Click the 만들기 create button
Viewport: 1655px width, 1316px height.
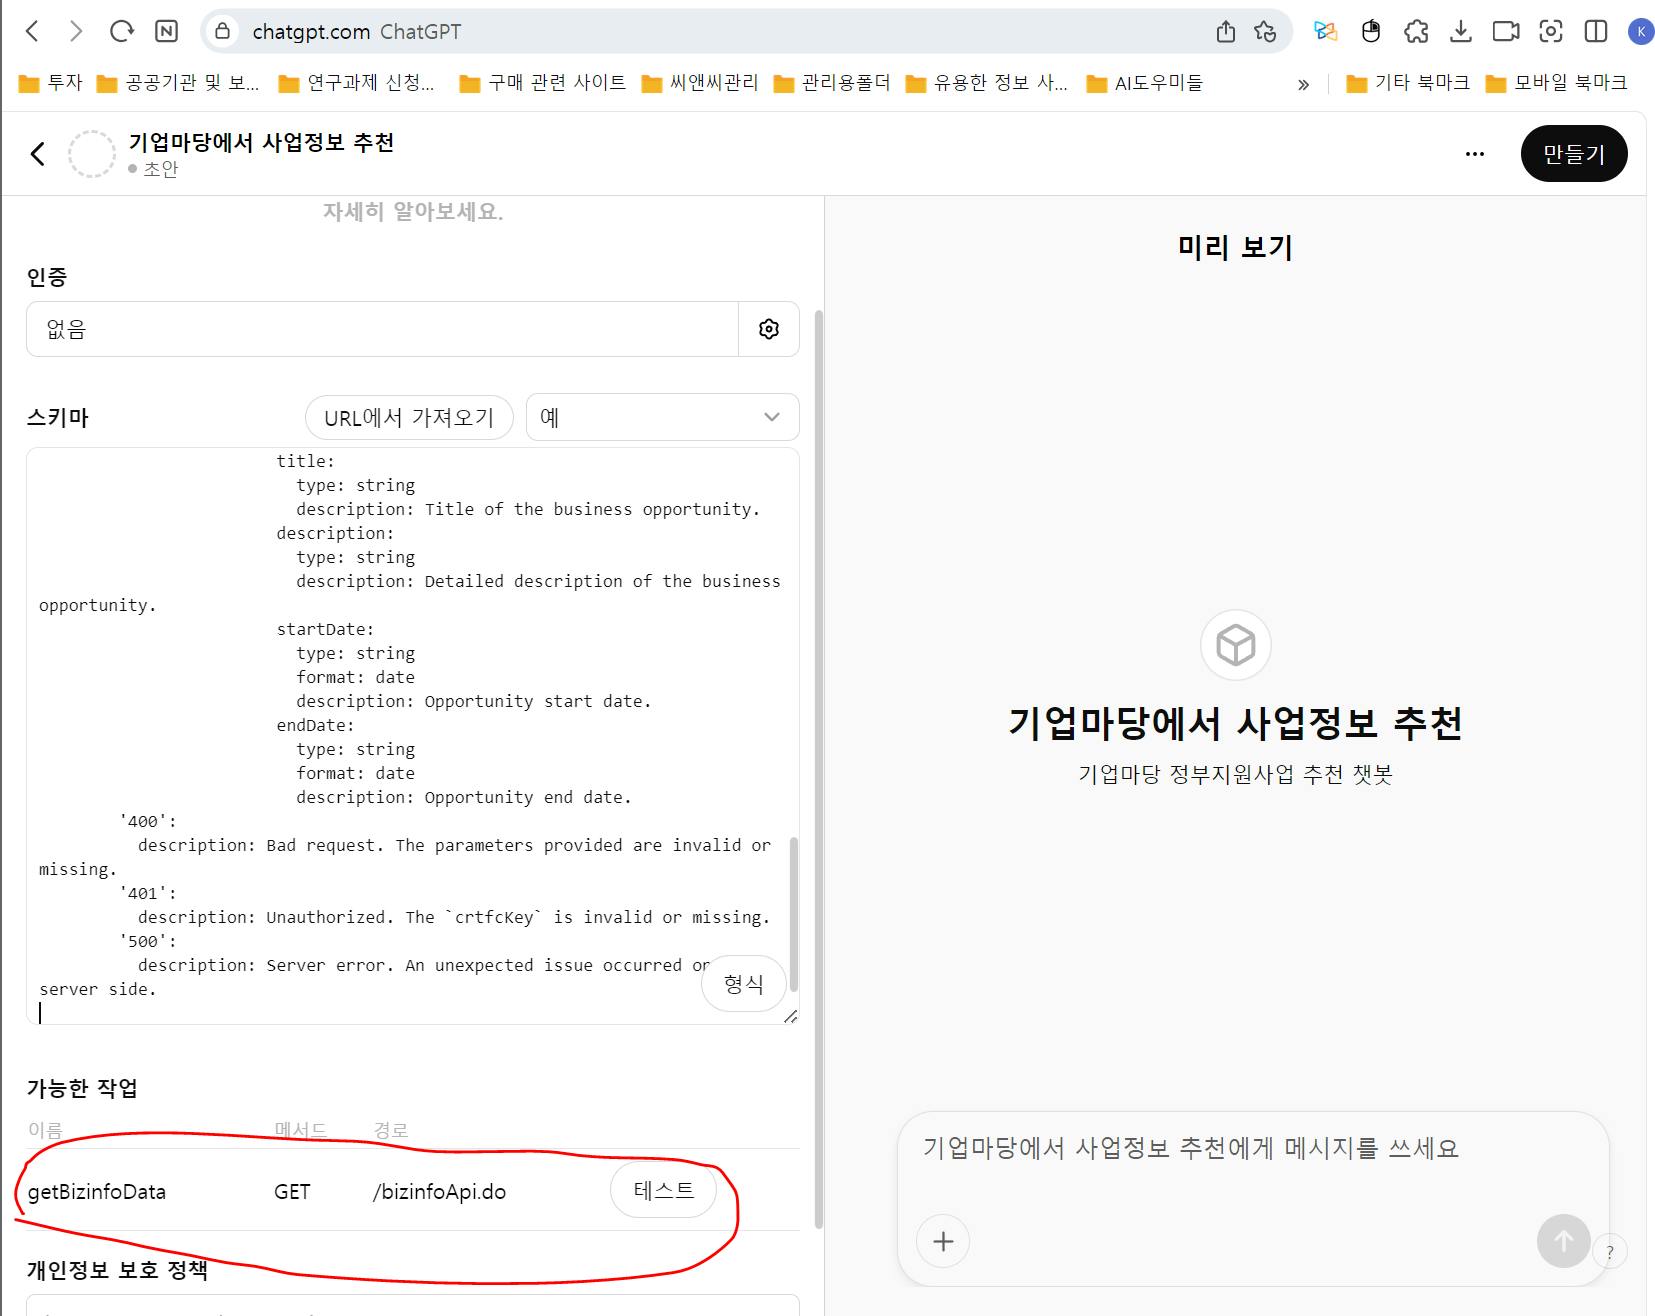pos(1574,154)
